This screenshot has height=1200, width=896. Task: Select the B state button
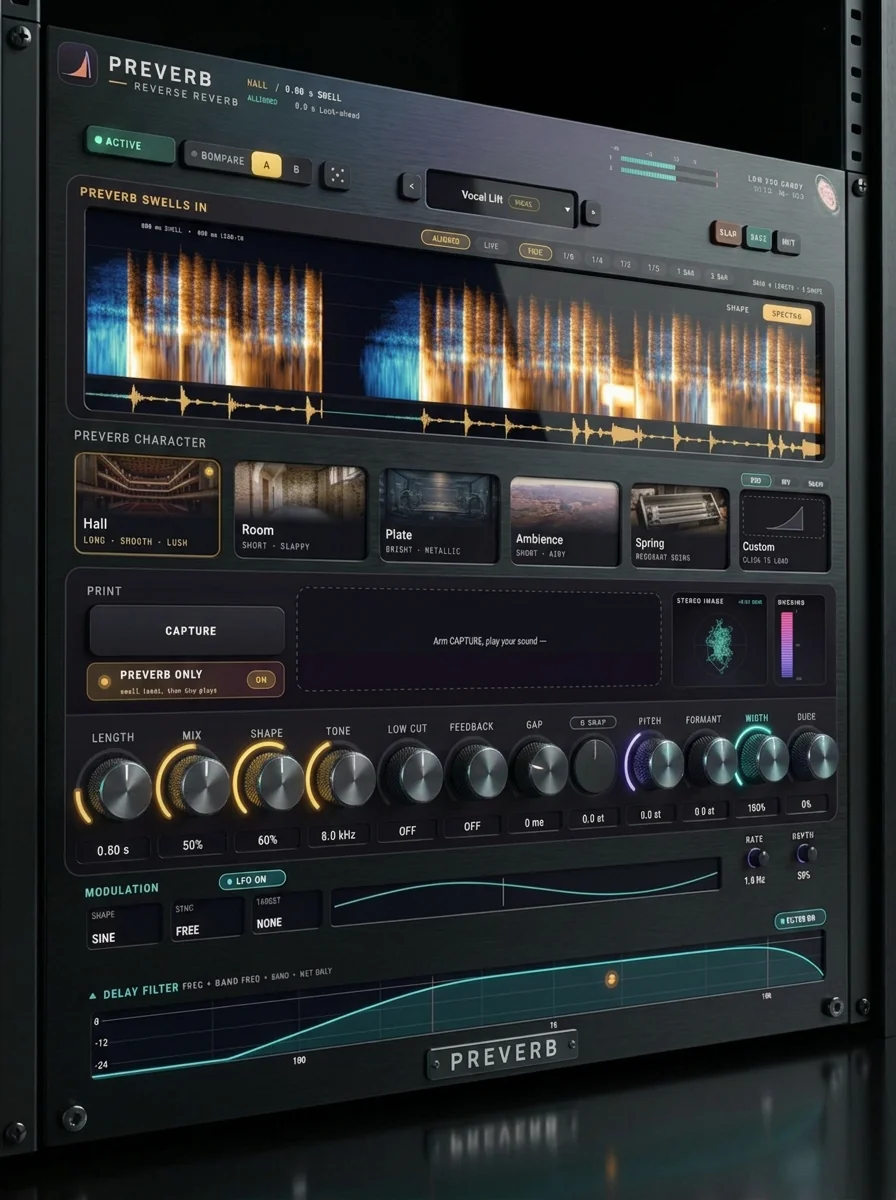pyautogui.click(x=296, y=170)
